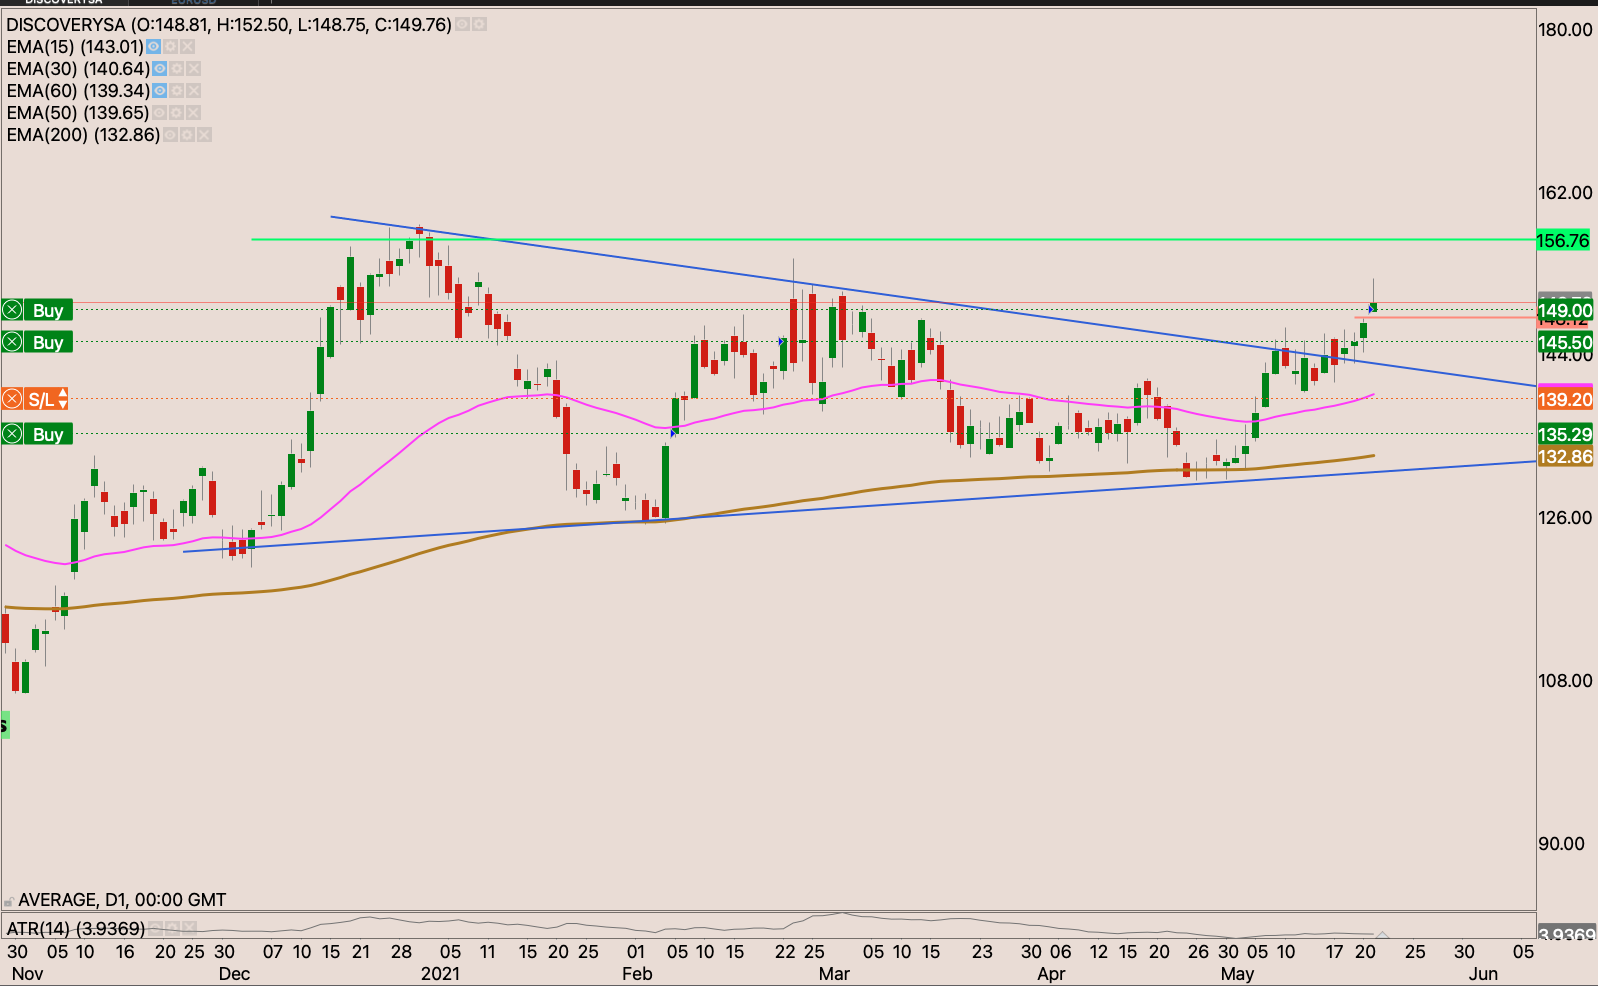1598x986 pixels.
Task: Click the AVERAGE, D1 timeframe label
Action: pyautogui.click(x=122, y=900)
